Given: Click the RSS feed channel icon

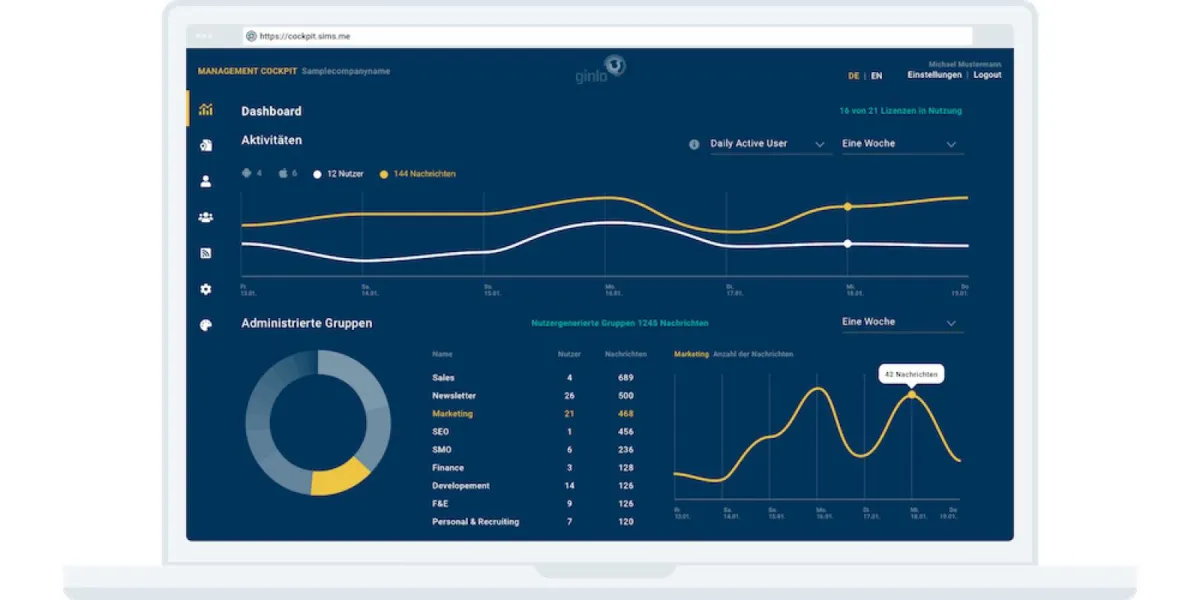Looking at the screenshot, I should point(205,253).
